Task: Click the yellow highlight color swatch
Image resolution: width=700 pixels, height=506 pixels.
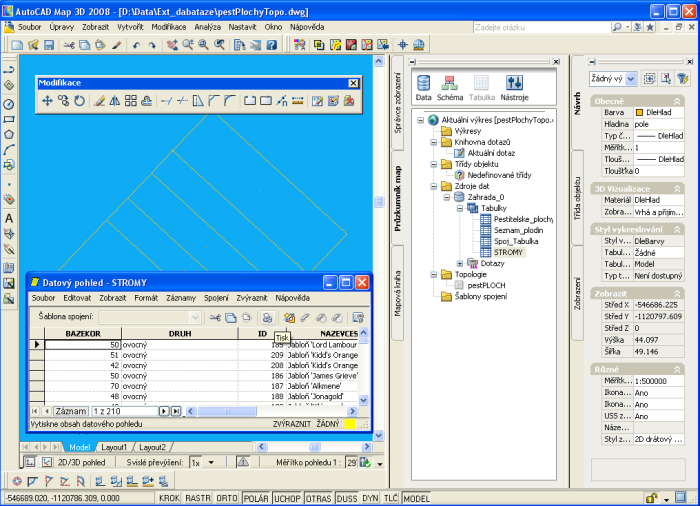Action: click(350, 424)
